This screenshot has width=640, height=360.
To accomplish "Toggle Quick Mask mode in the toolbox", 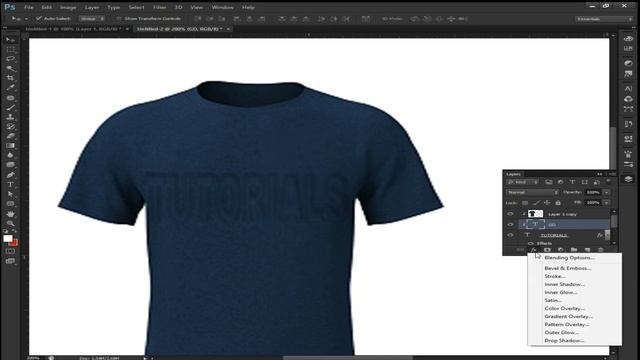I will click(11, 251).
